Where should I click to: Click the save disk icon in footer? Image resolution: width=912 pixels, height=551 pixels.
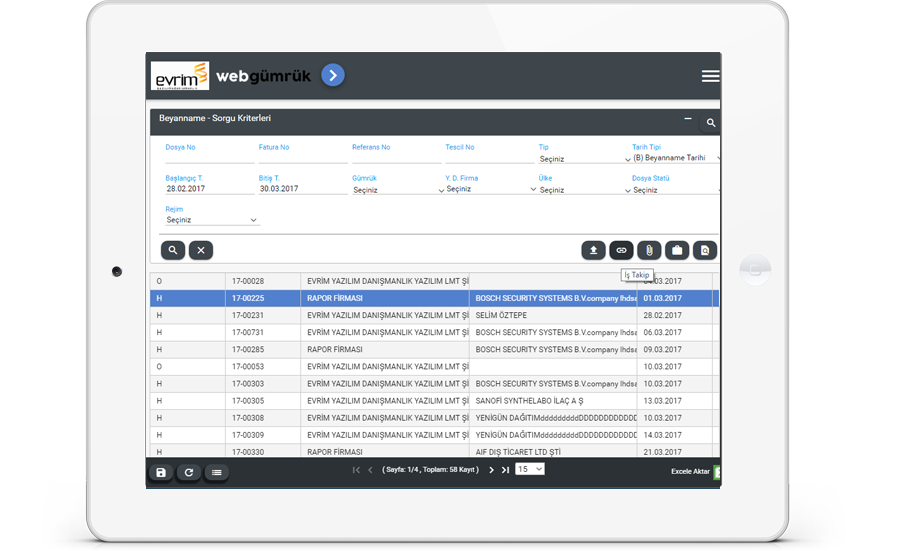tap(160, 472)
